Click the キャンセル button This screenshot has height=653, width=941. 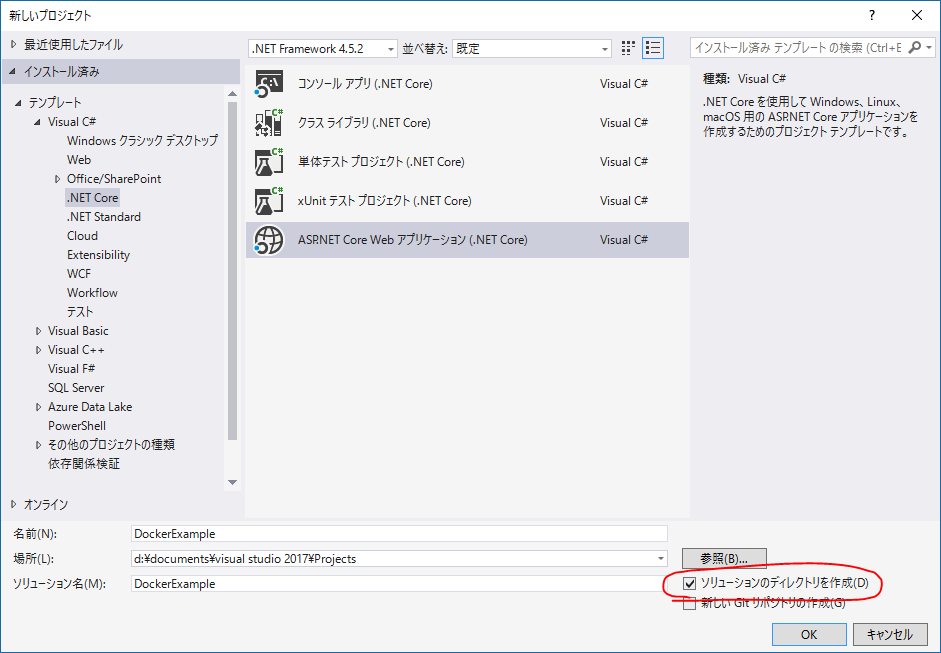click(890, 634)
